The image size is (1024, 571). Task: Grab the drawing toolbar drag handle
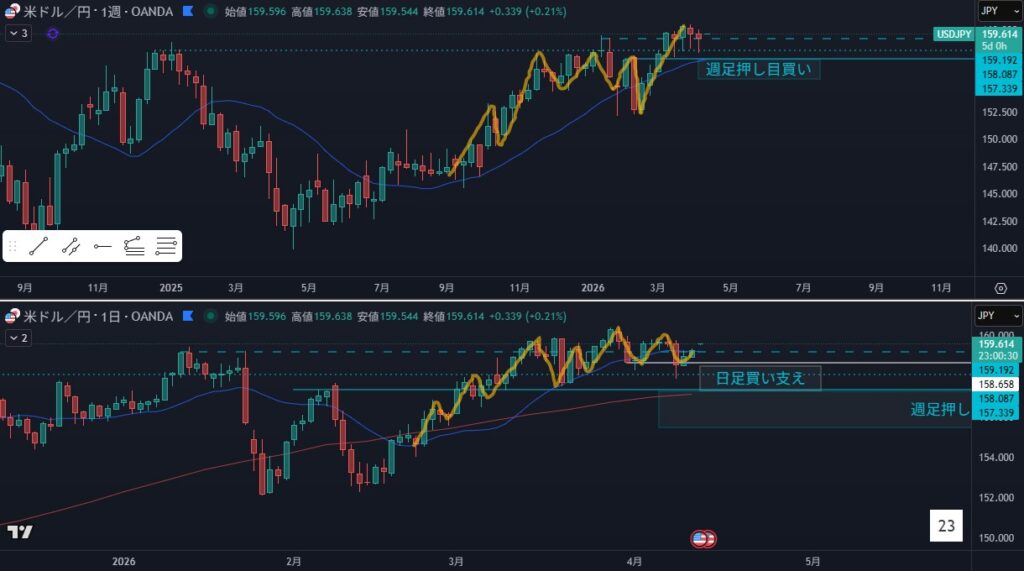pyautogui.click(x=13, y=245)
